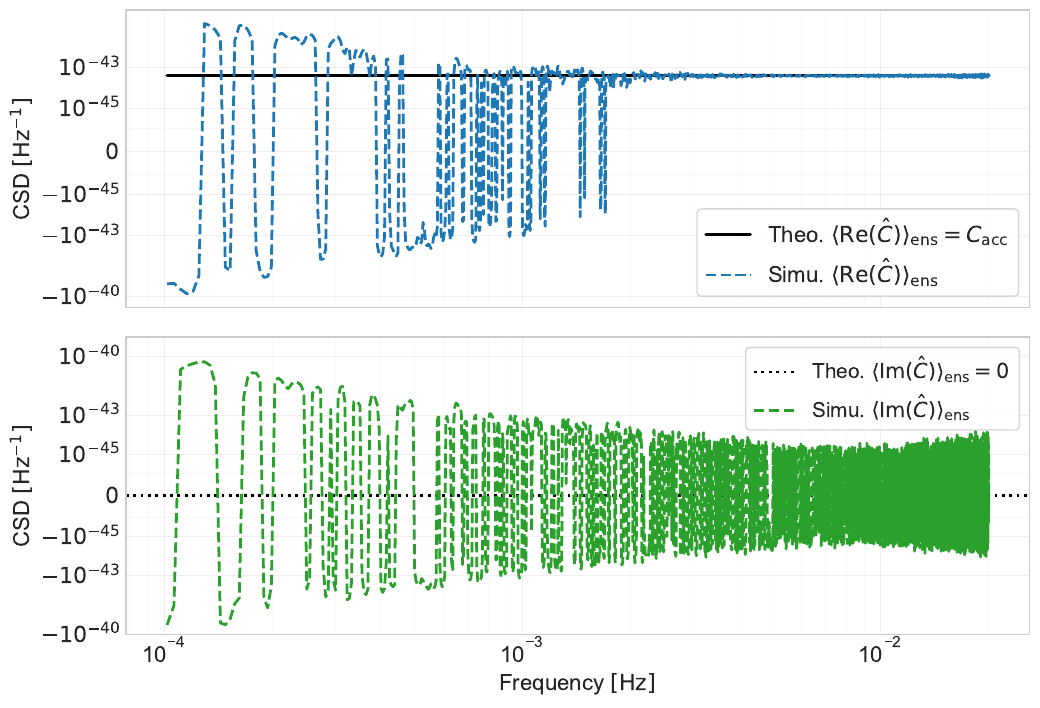The height and width of the screenshot is (708, 1040).
Task: Click the x-axis tick label 10⁻²
Action: click(x=880, y=653)
